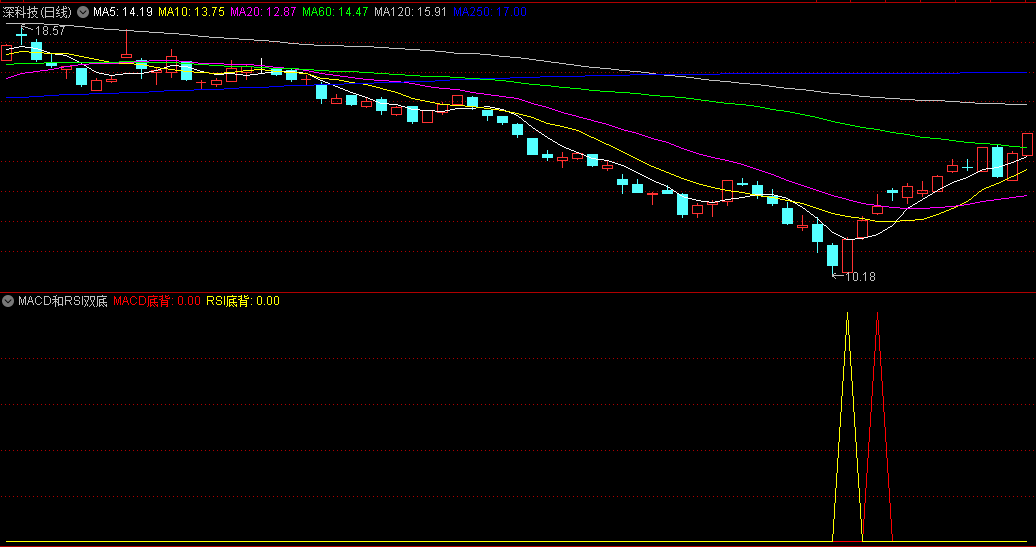Click the yellow RSI divergence signal peak
This screenshot has width=1036, height=547.
[x=848, y=313]
